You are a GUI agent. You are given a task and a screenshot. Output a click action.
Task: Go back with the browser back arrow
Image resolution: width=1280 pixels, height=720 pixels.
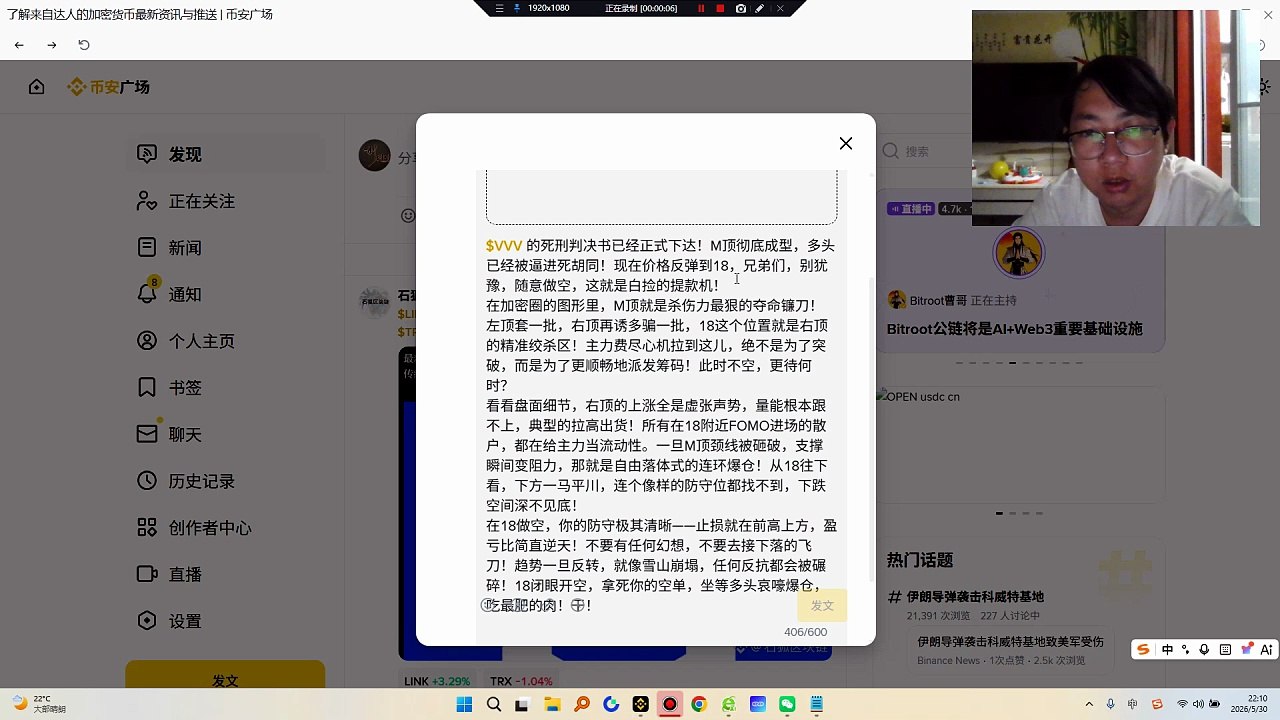19,45
